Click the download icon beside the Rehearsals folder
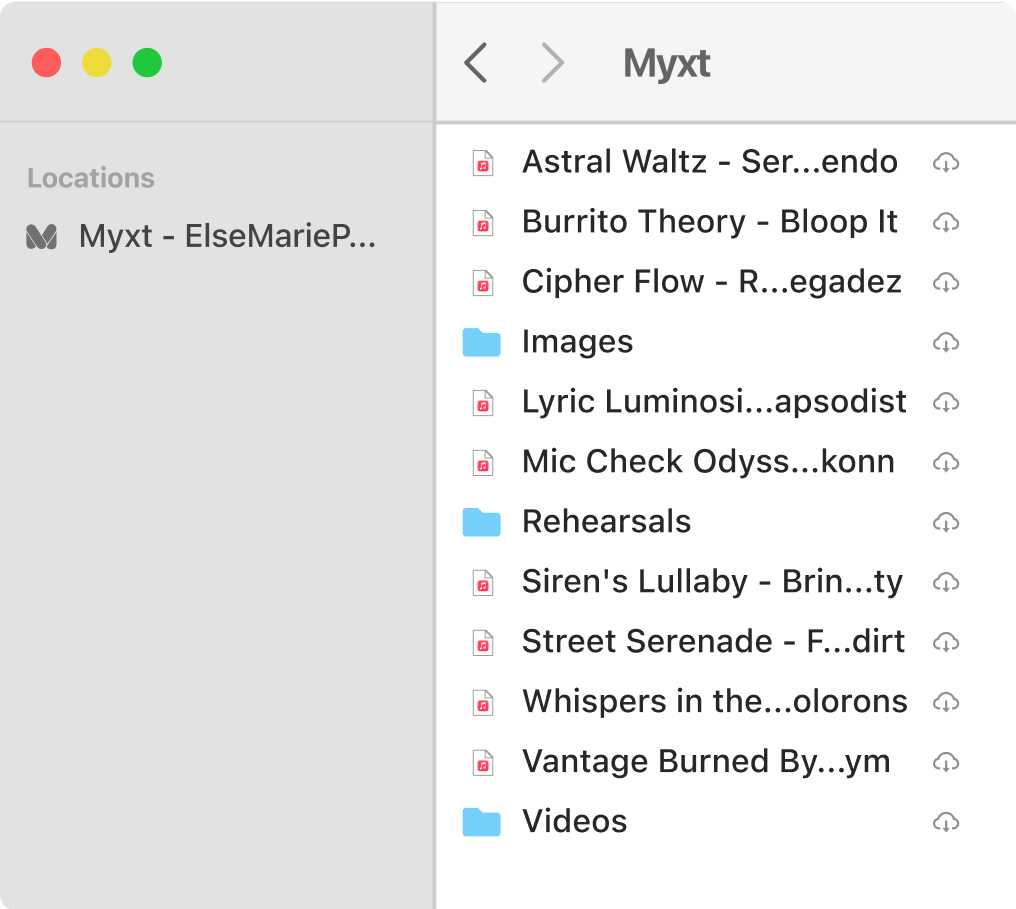 tap(946, 523)
